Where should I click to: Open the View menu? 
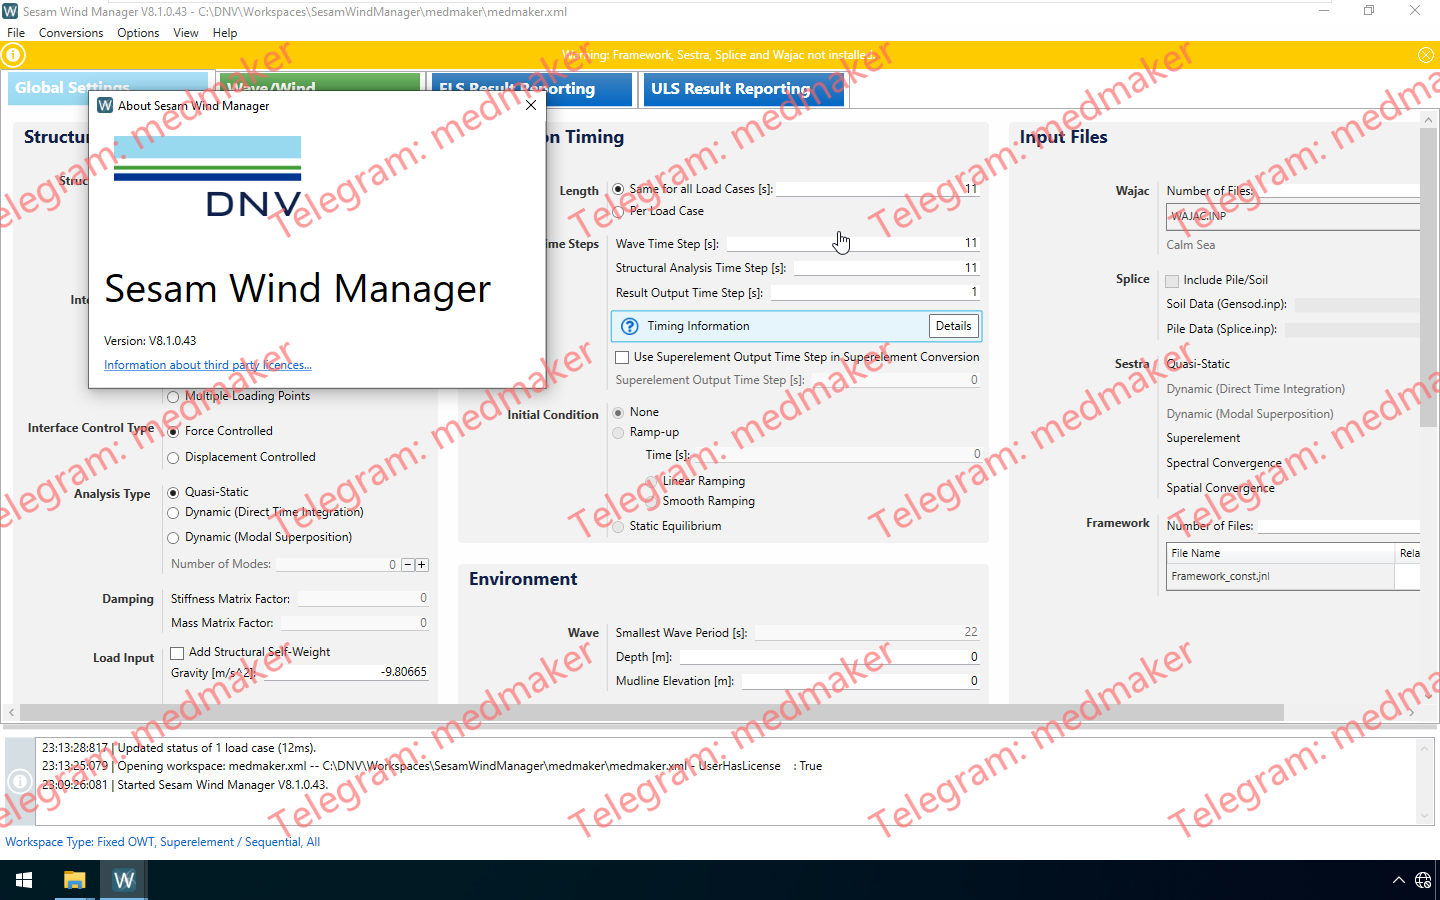click(186, 33)
